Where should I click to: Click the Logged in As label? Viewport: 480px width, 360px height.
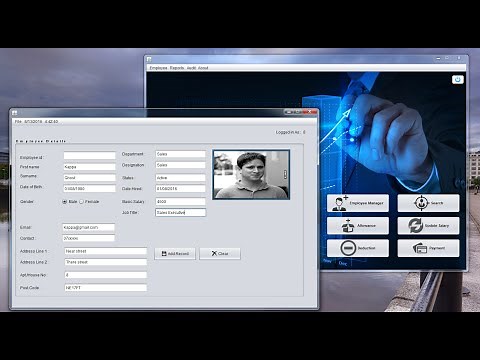(291, 132)
